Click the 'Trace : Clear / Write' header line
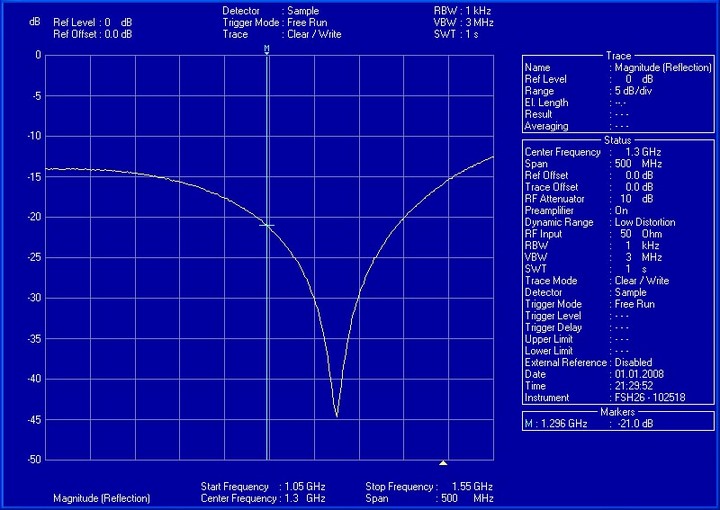720x510 pixels. 282,34
